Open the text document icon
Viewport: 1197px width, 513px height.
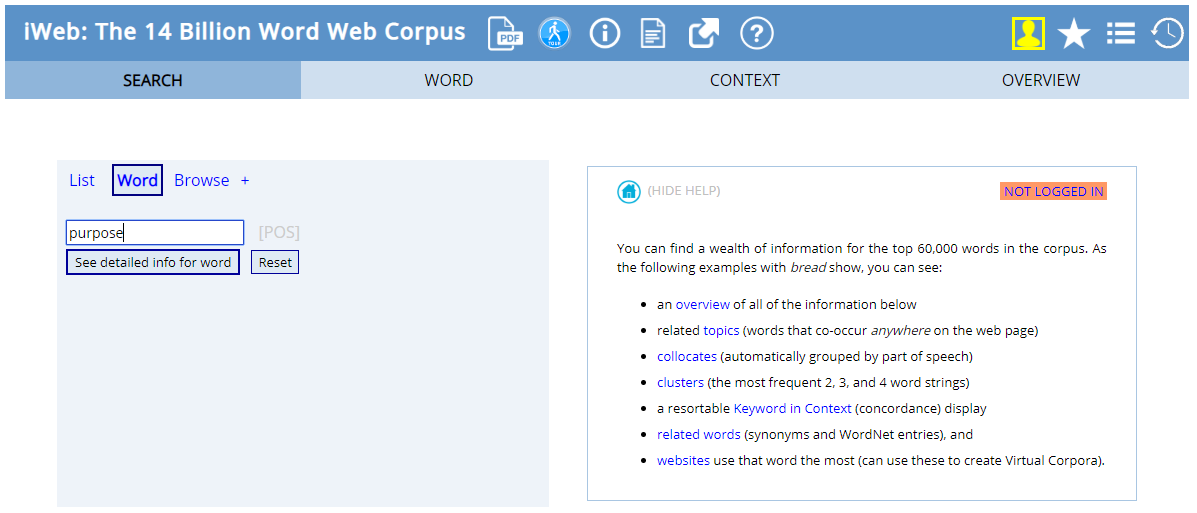(653, 34)
